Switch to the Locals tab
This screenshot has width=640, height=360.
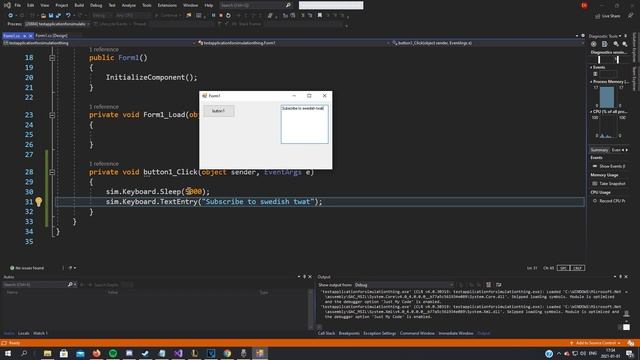[x=24, y=333]
